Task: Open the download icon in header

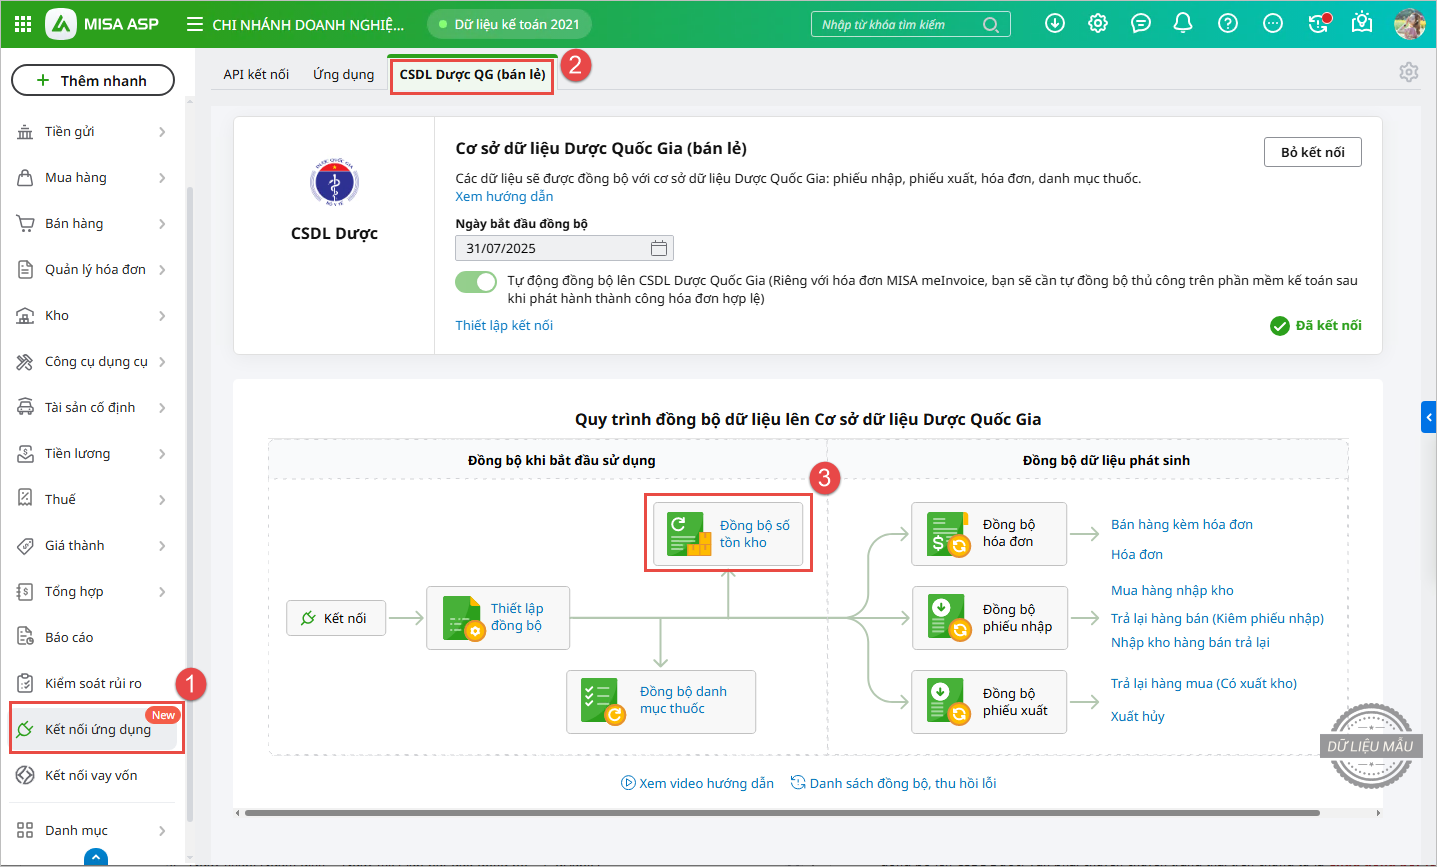Action: pyautogui.click(x=1055, y=23)
